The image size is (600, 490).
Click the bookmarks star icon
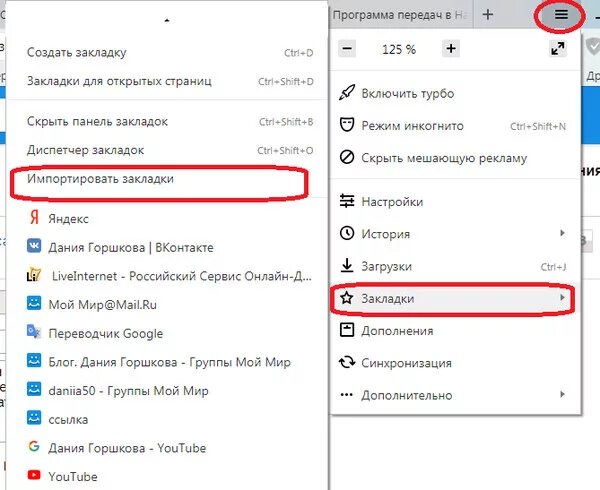tap(347, 298)
